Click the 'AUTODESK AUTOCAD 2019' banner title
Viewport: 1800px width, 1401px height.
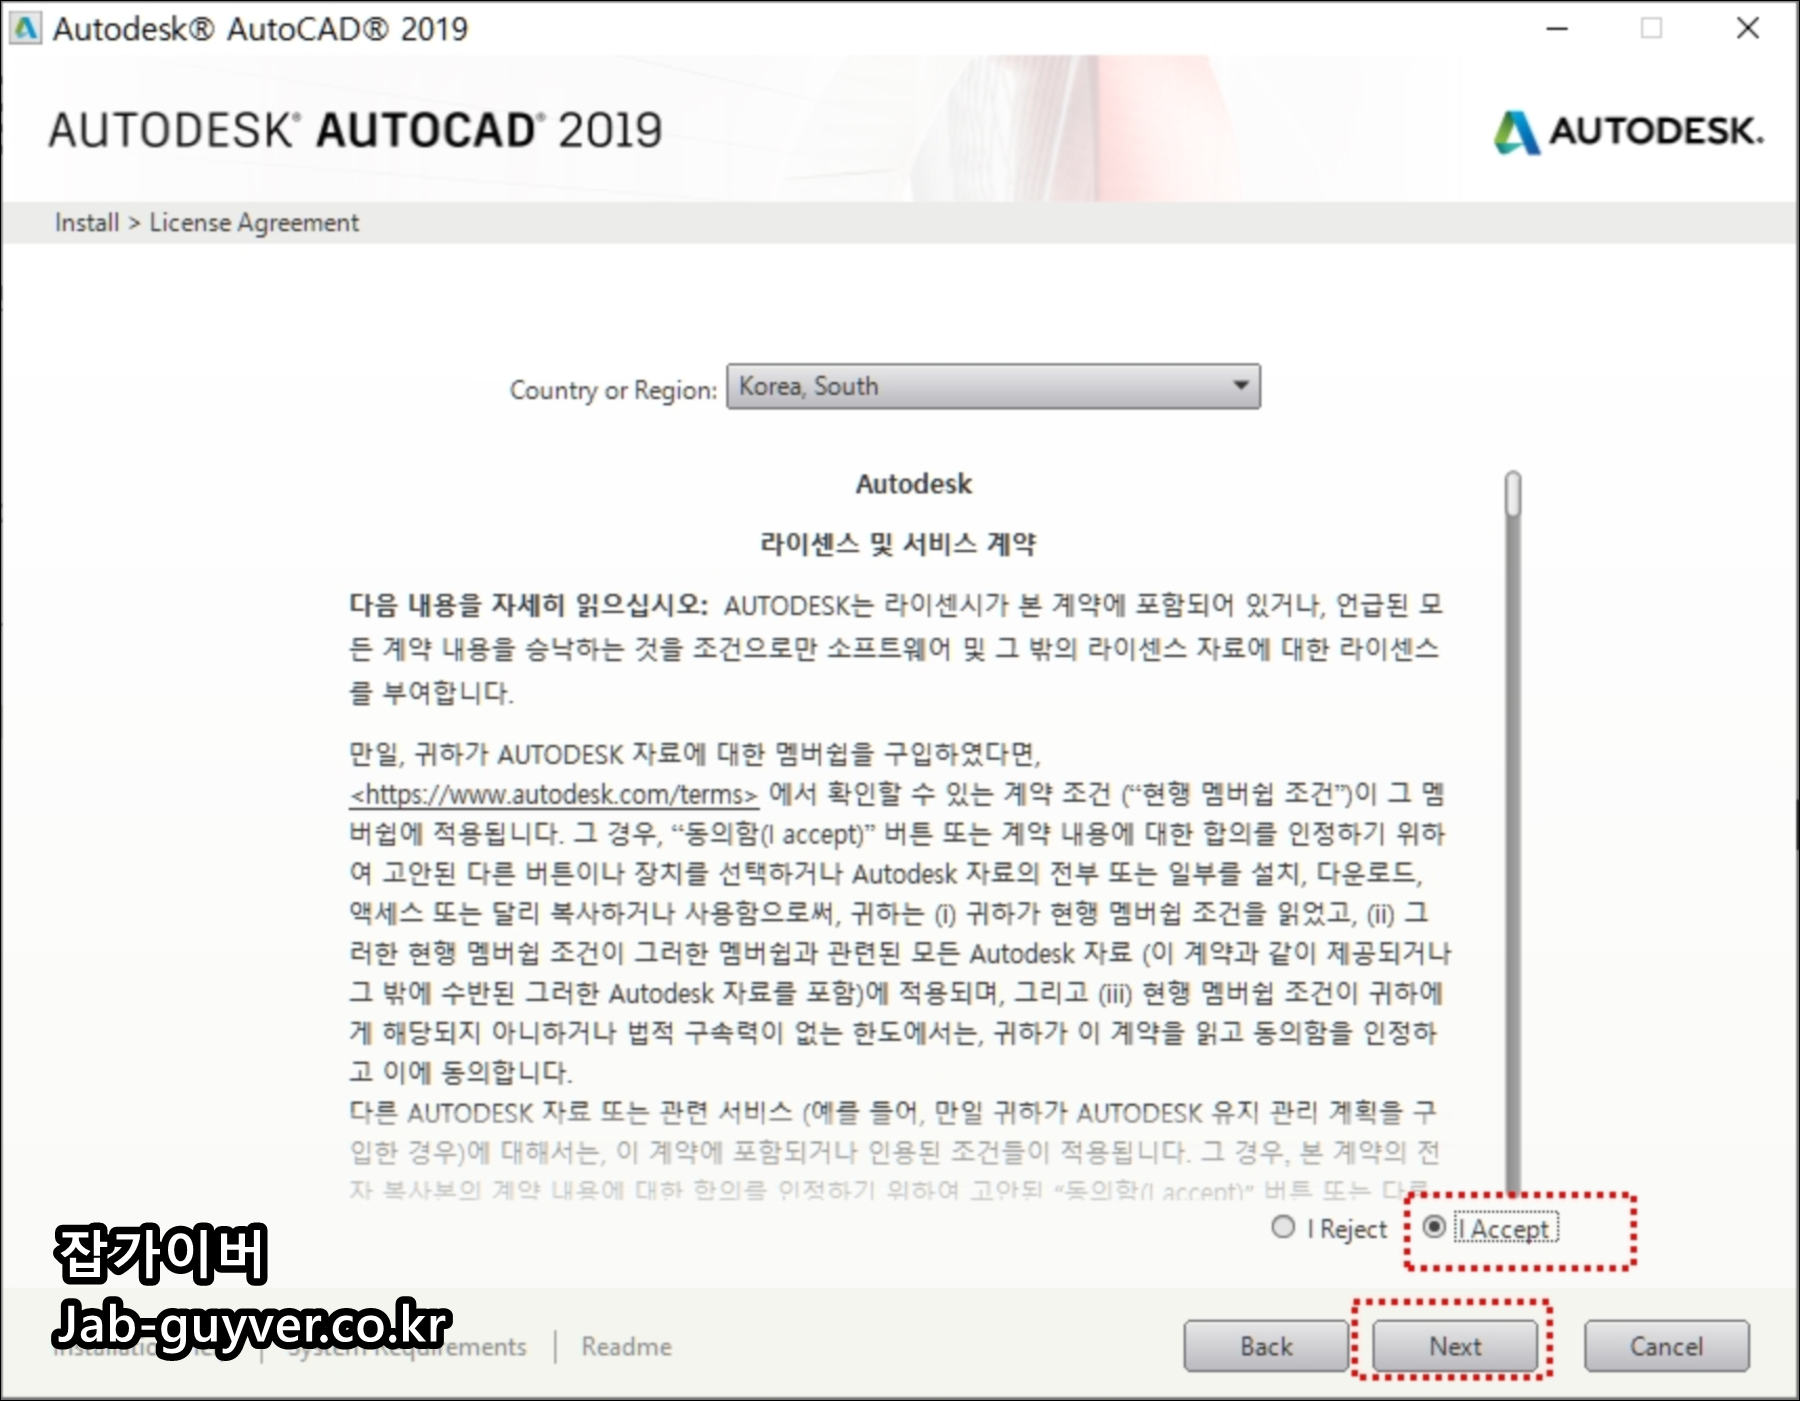[355, 131]
